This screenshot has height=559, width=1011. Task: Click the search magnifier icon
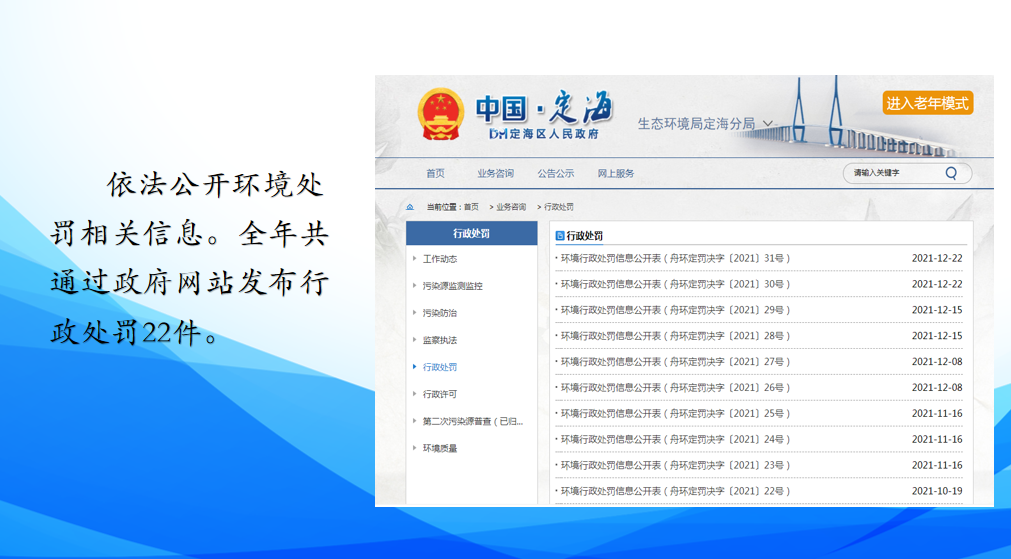coord(951,173)
